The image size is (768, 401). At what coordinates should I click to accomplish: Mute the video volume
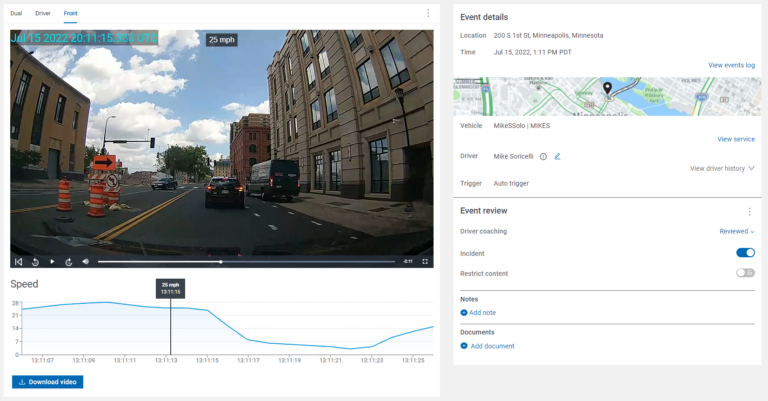(86, 262)
